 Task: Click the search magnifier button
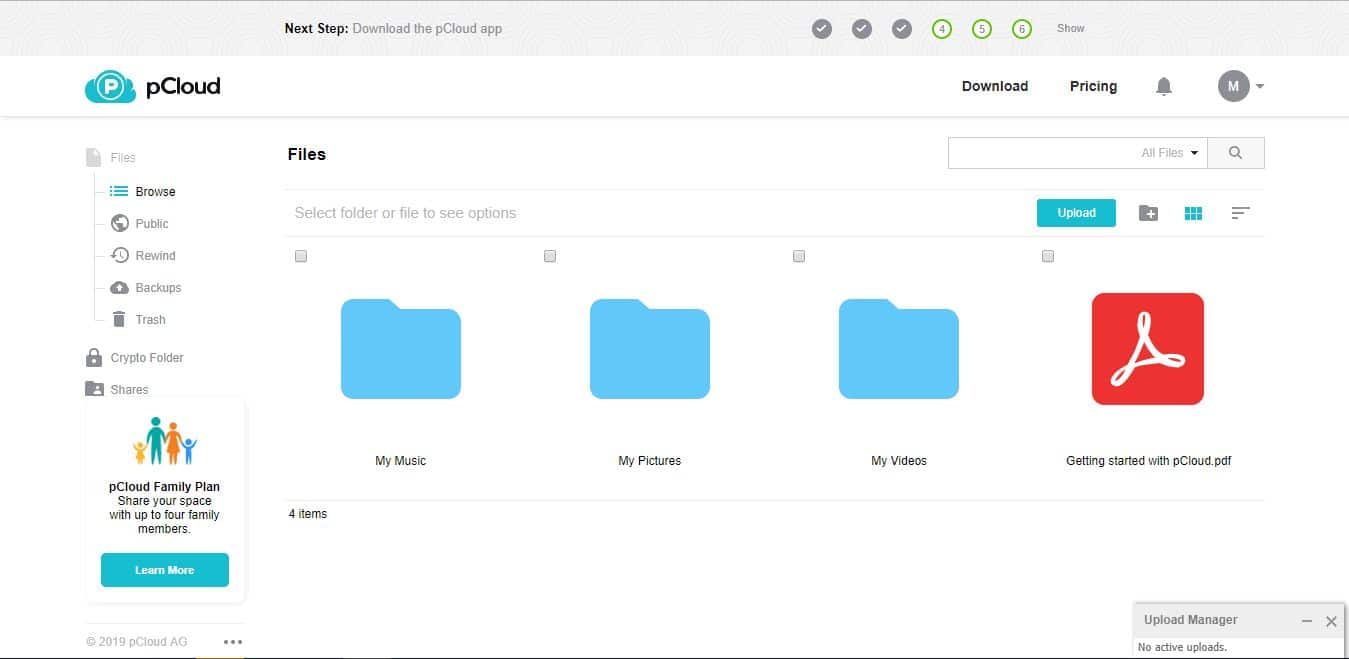coord(1235,153)
